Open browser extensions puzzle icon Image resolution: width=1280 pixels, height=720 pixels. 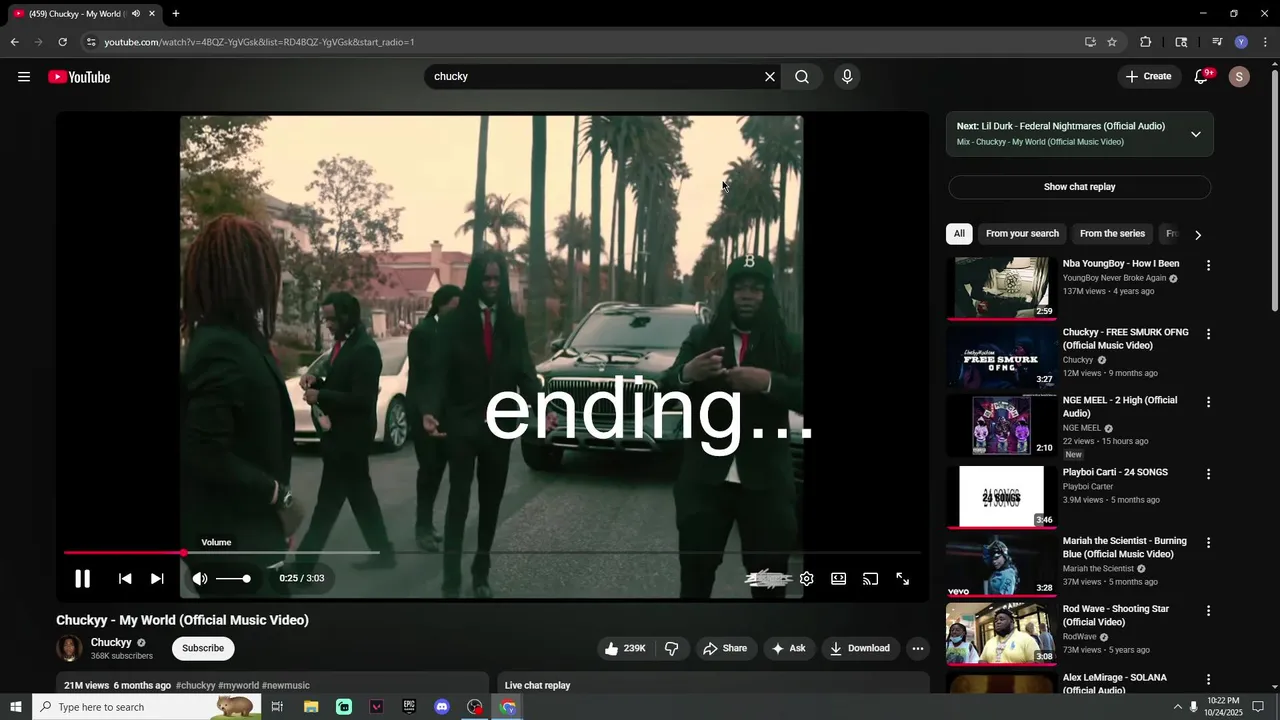1146,42
